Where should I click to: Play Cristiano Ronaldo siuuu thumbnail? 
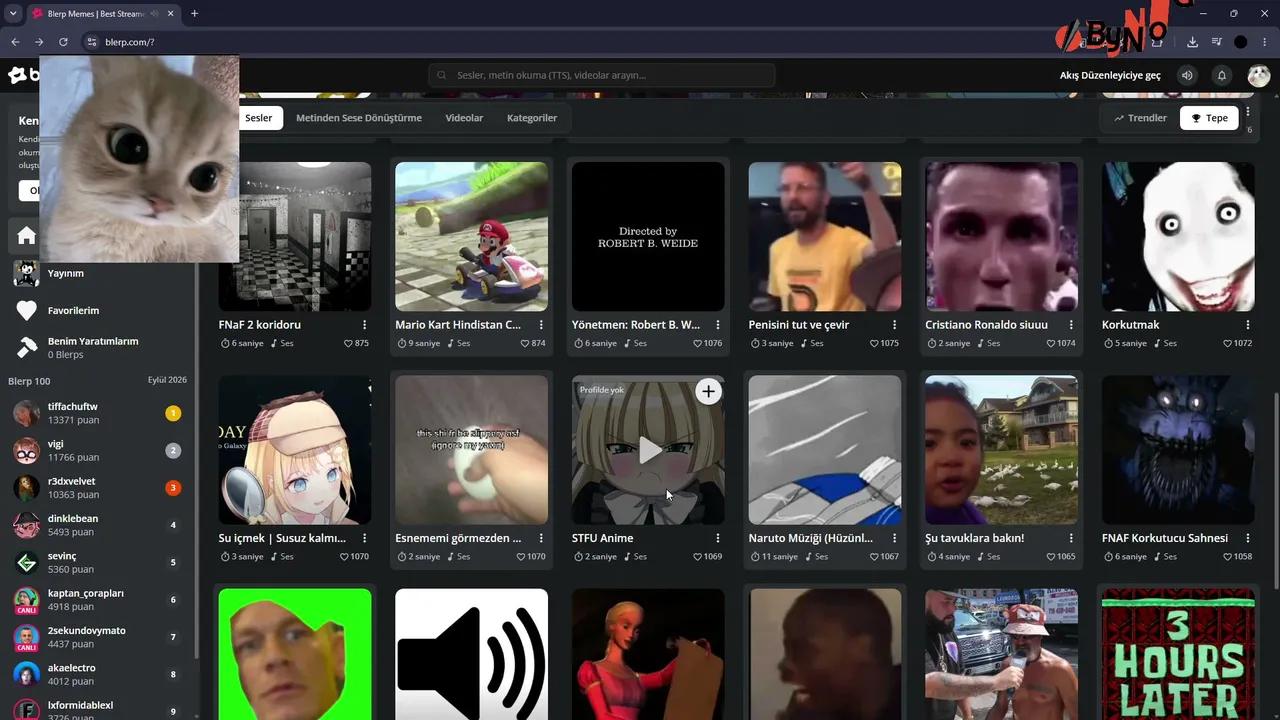1001,236
